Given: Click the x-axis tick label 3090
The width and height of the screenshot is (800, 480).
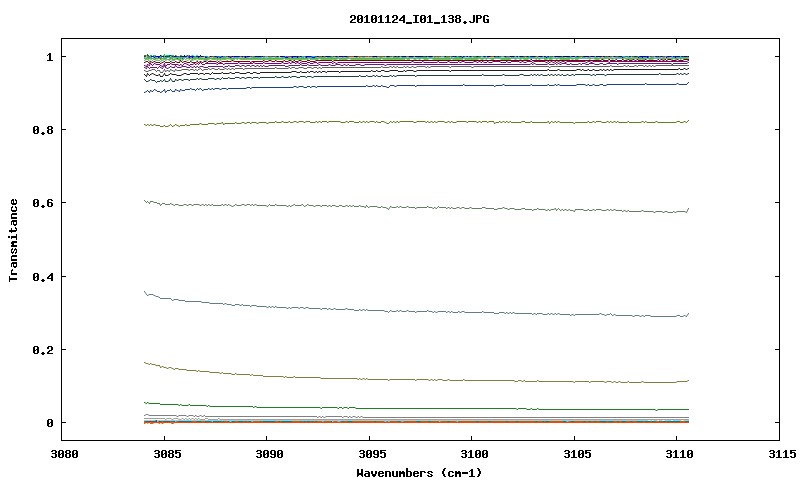Looking at the screenshot, I should click(x=269, y=454).
